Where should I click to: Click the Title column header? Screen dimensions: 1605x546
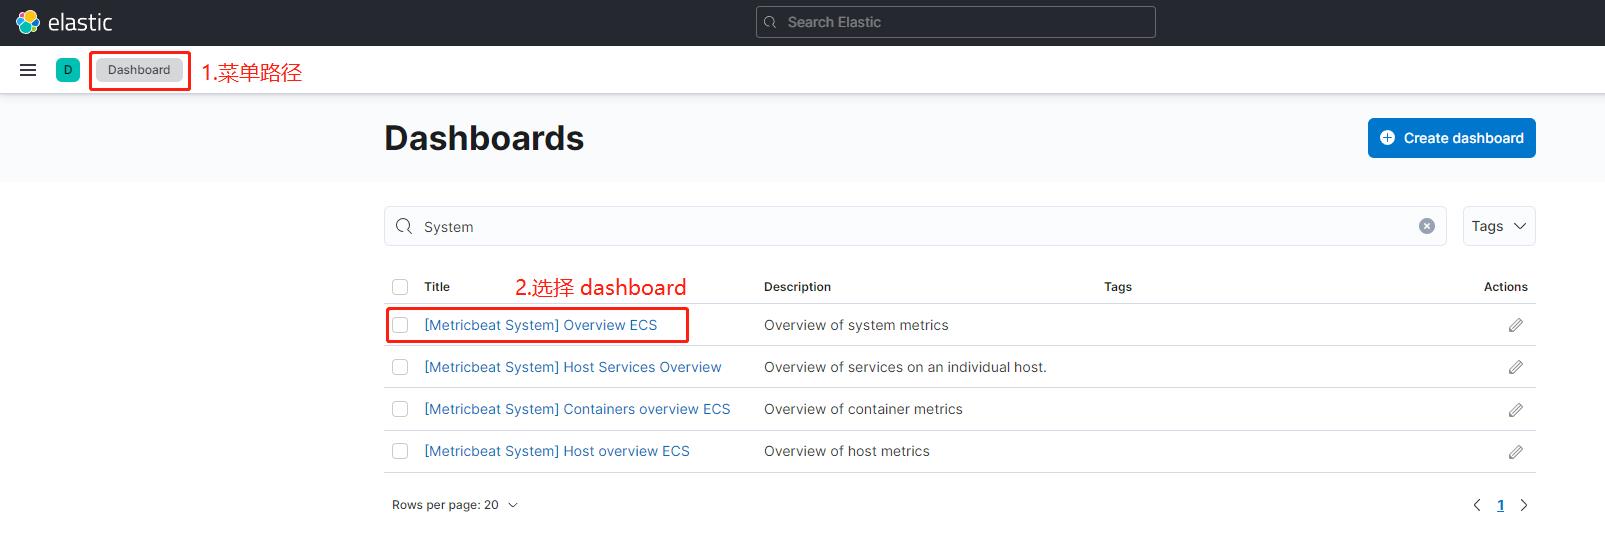click(437, 287)
